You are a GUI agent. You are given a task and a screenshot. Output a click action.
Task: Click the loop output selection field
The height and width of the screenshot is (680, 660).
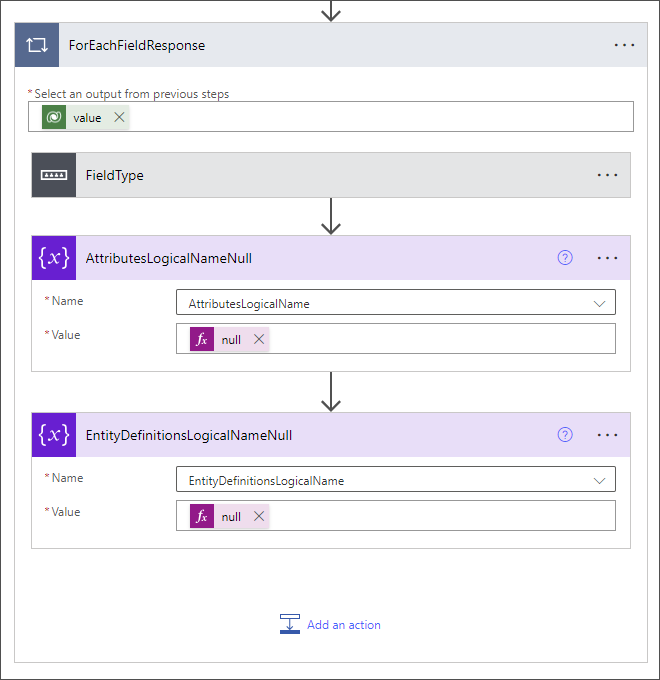click(x=331, y=117)
